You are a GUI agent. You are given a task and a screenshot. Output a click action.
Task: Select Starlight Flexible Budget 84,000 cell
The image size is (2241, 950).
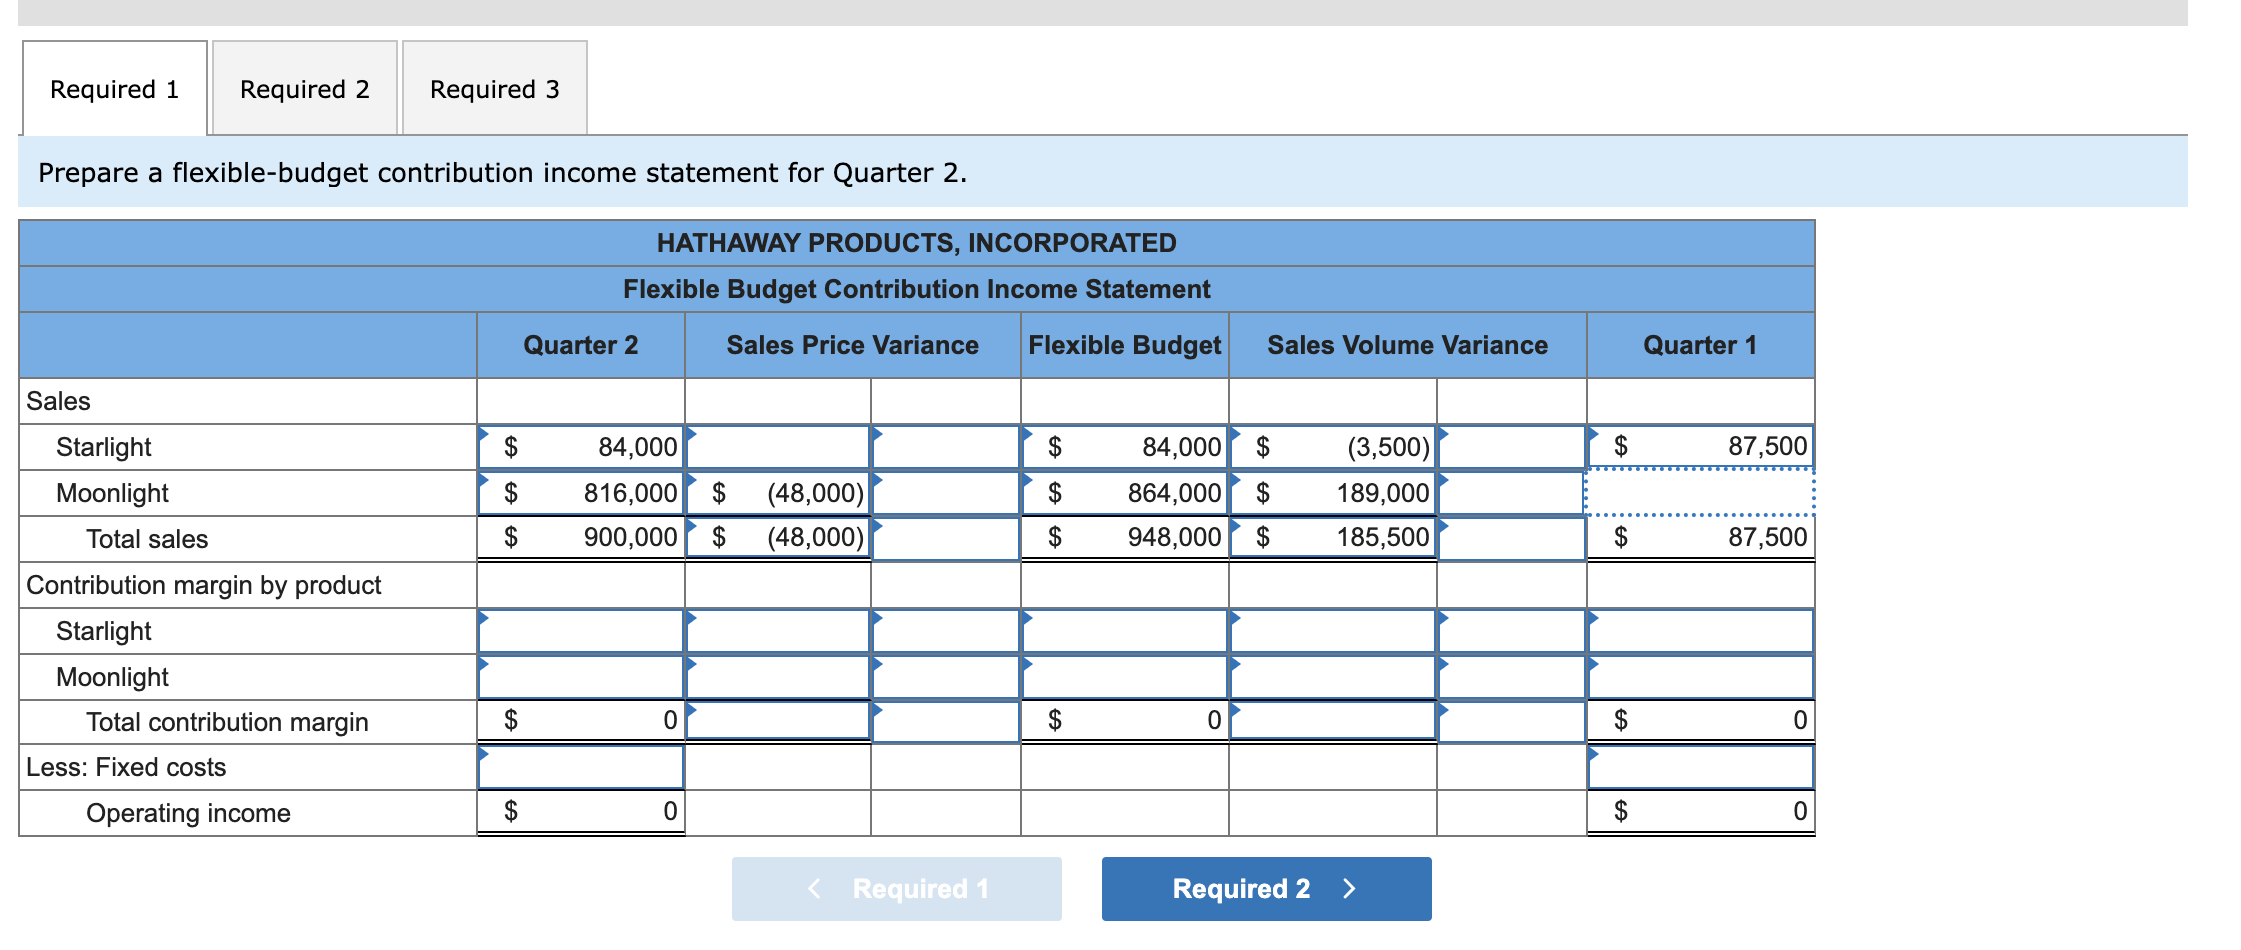(1125, 447)
